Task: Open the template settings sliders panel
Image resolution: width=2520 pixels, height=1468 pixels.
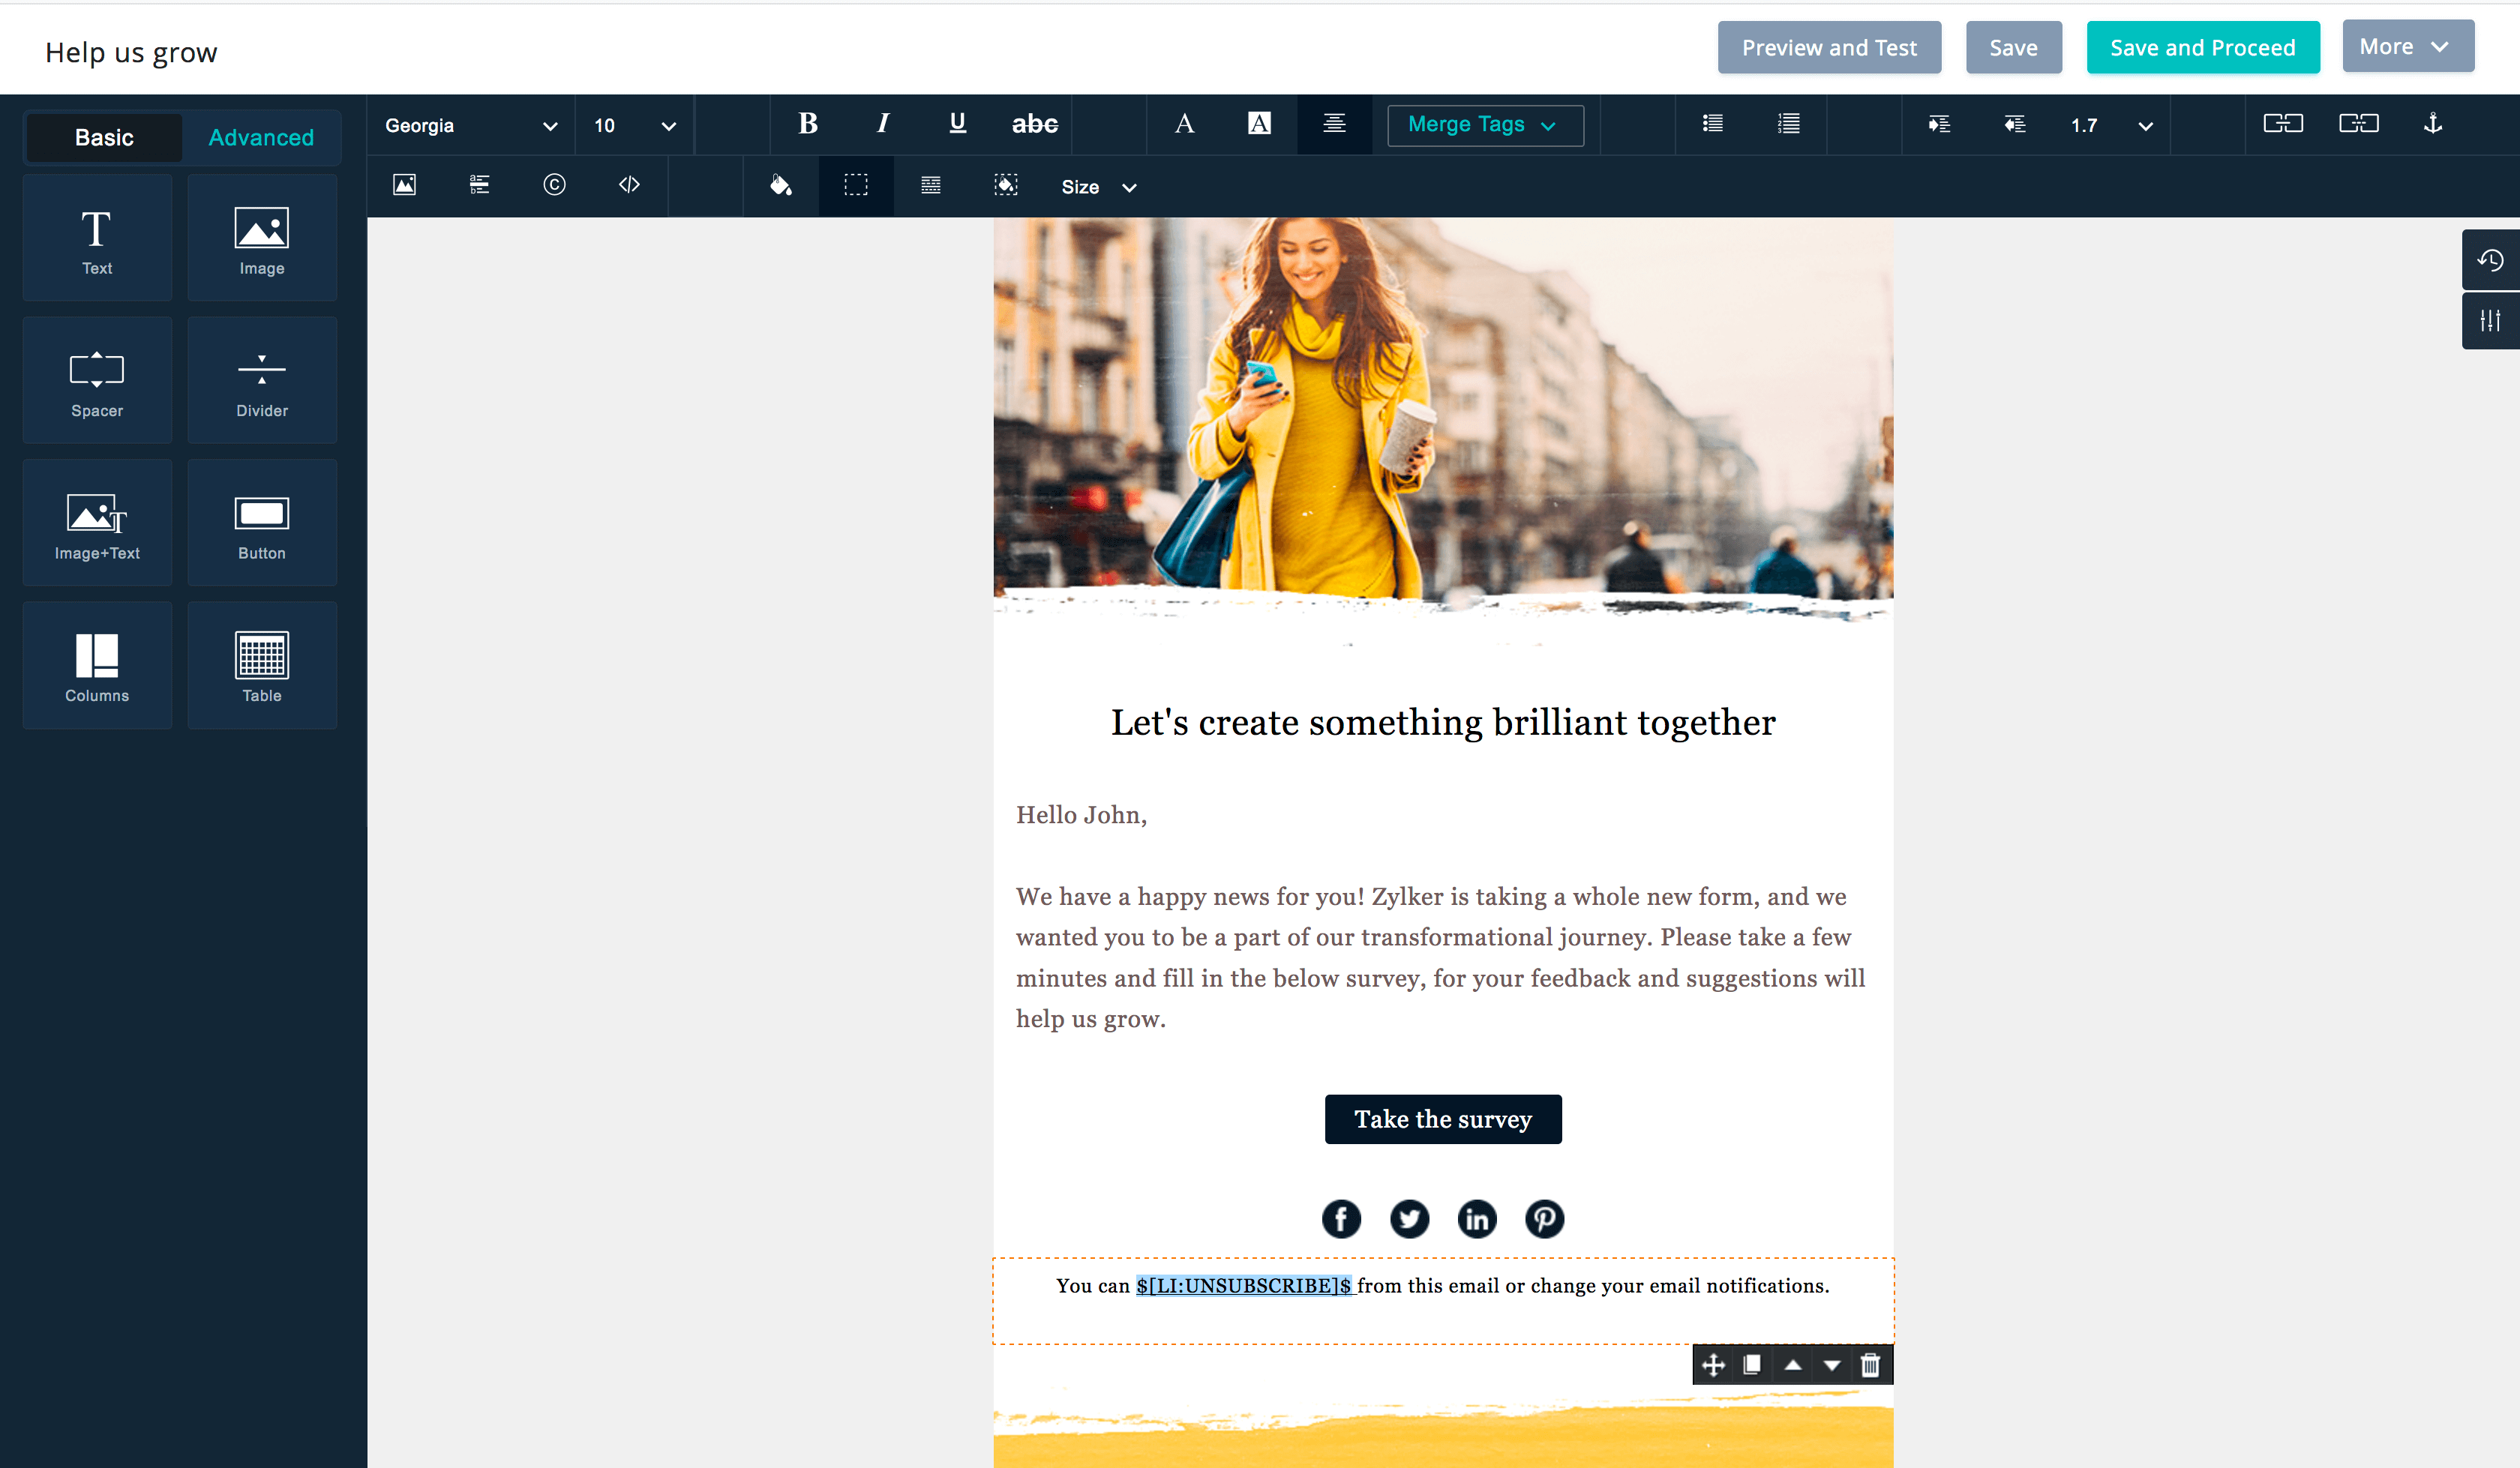Action: pyautogui.click(x=2490, y=320)
